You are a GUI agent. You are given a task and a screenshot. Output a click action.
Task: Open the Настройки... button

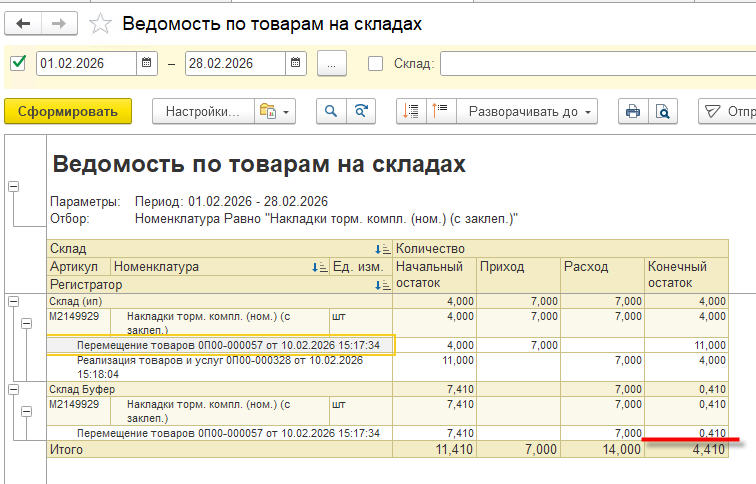(x=202, y=111)
